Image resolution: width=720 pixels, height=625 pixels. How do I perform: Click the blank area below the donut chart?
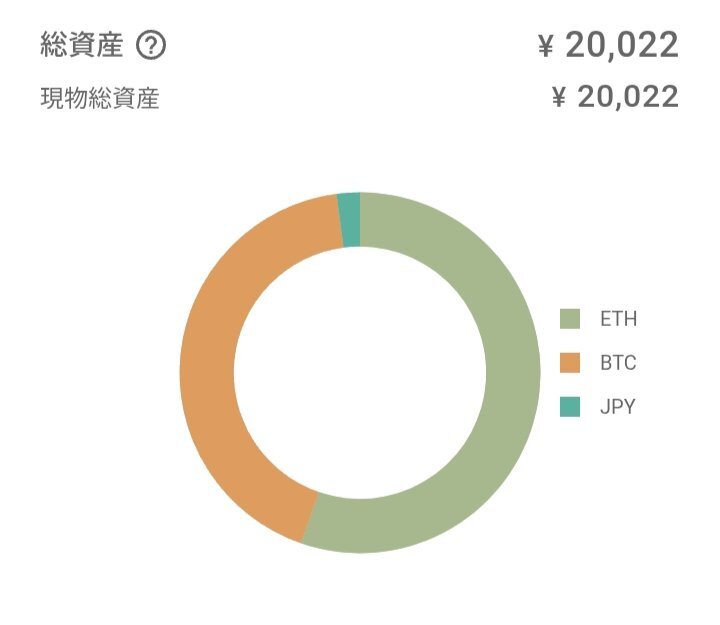360,590
